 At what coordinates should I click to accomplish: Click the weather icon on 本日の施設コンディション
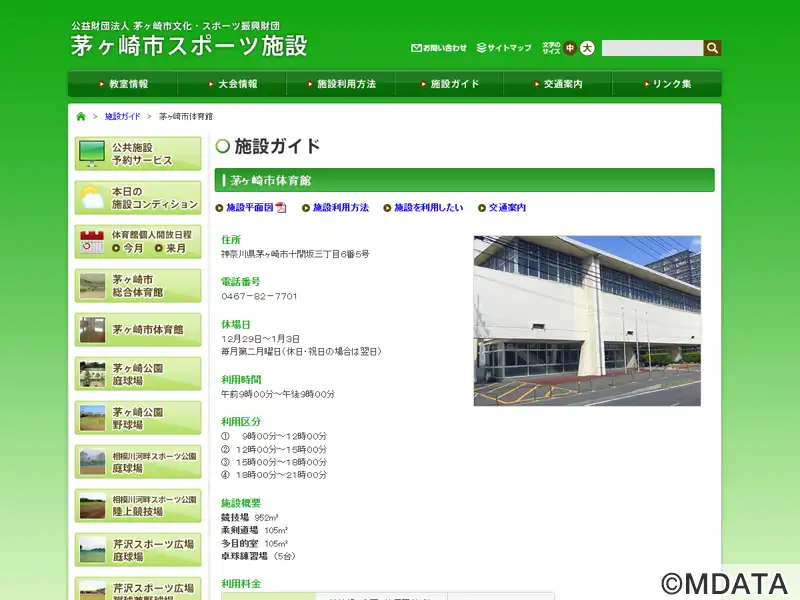coord(92,198)
